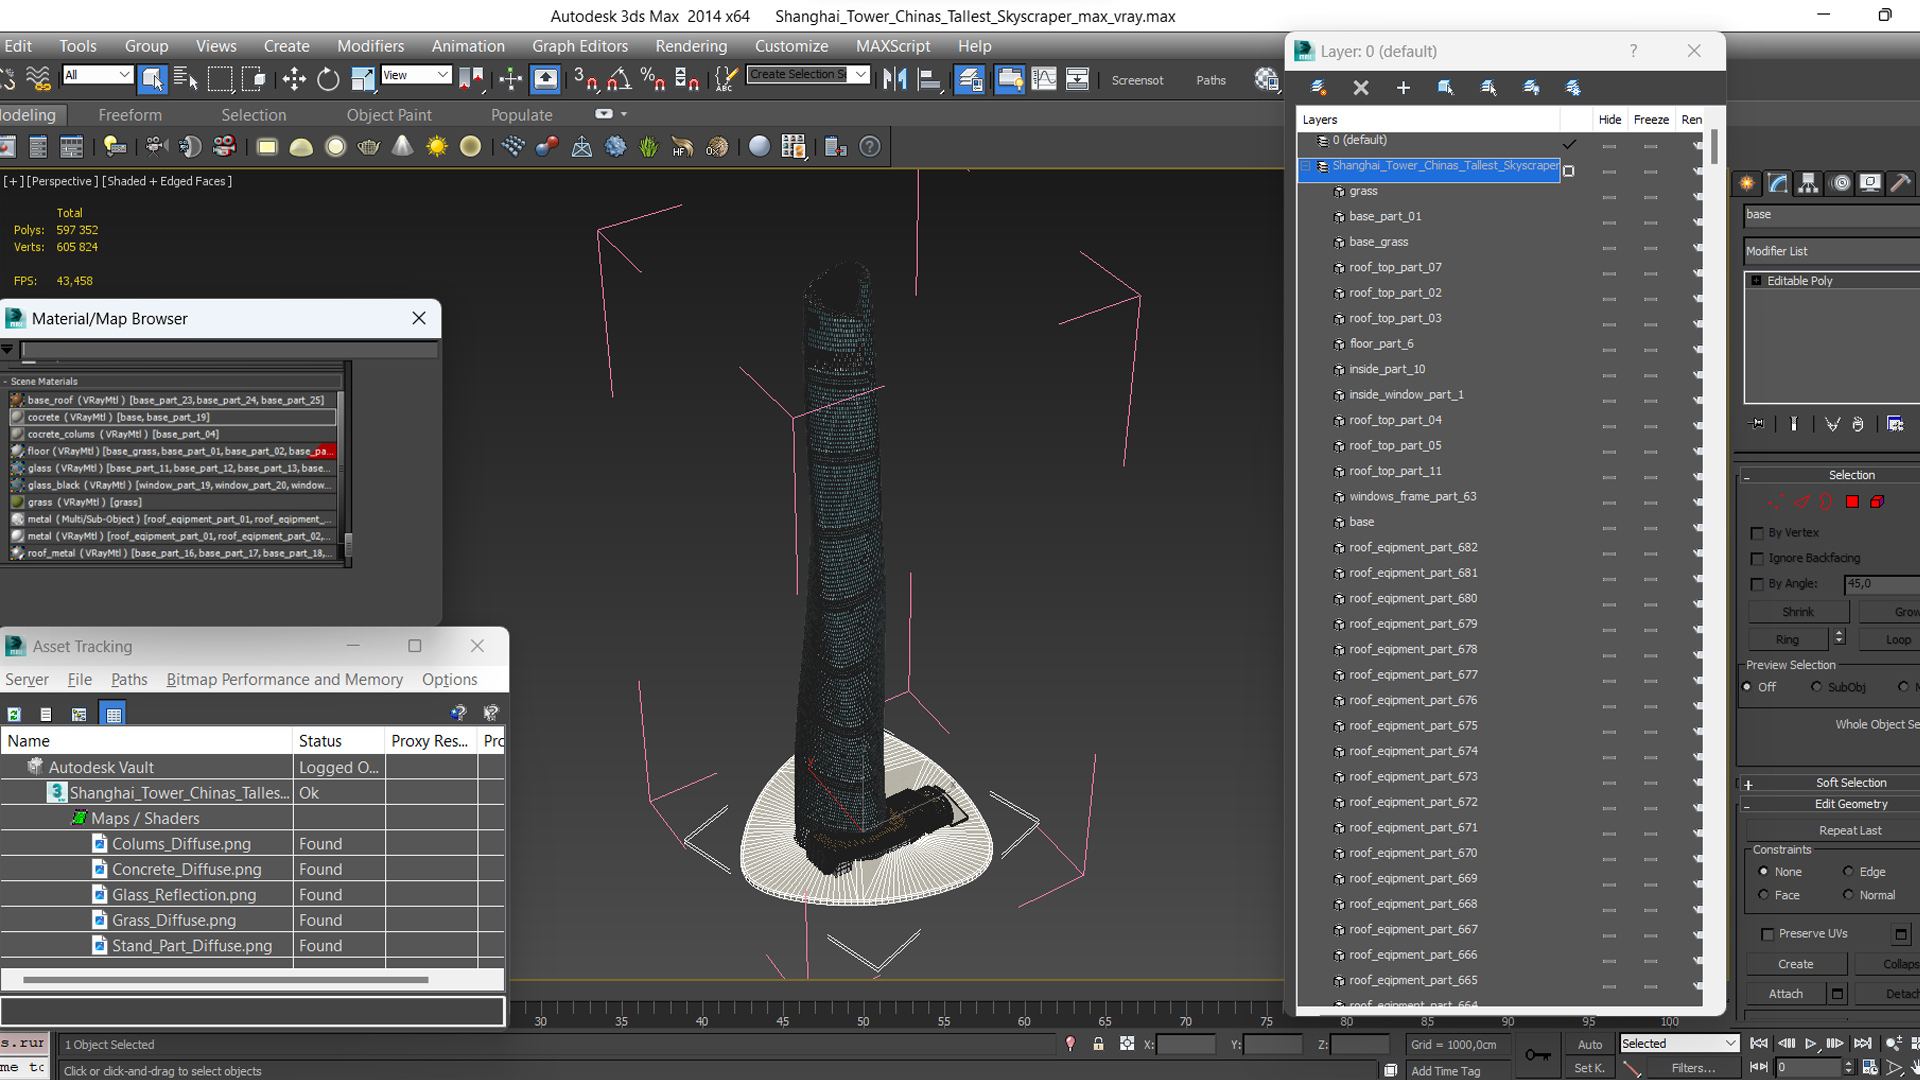Open the Motion panel tab
Viewport: 1920px width, 1080px height.
1839,183
